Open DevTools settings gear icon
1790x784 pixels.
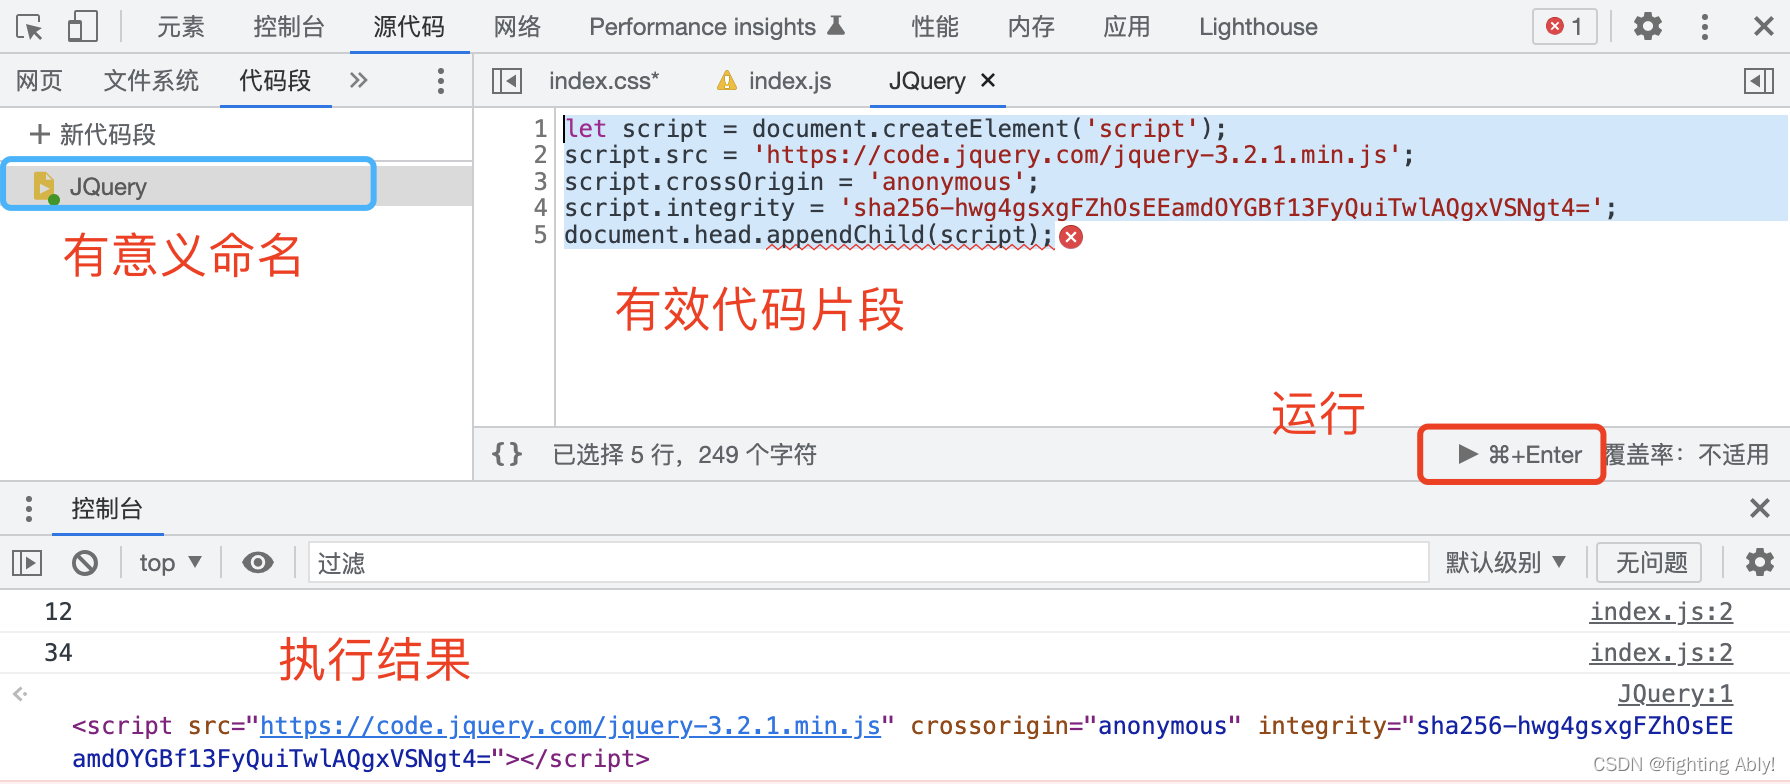point(1647,27)
